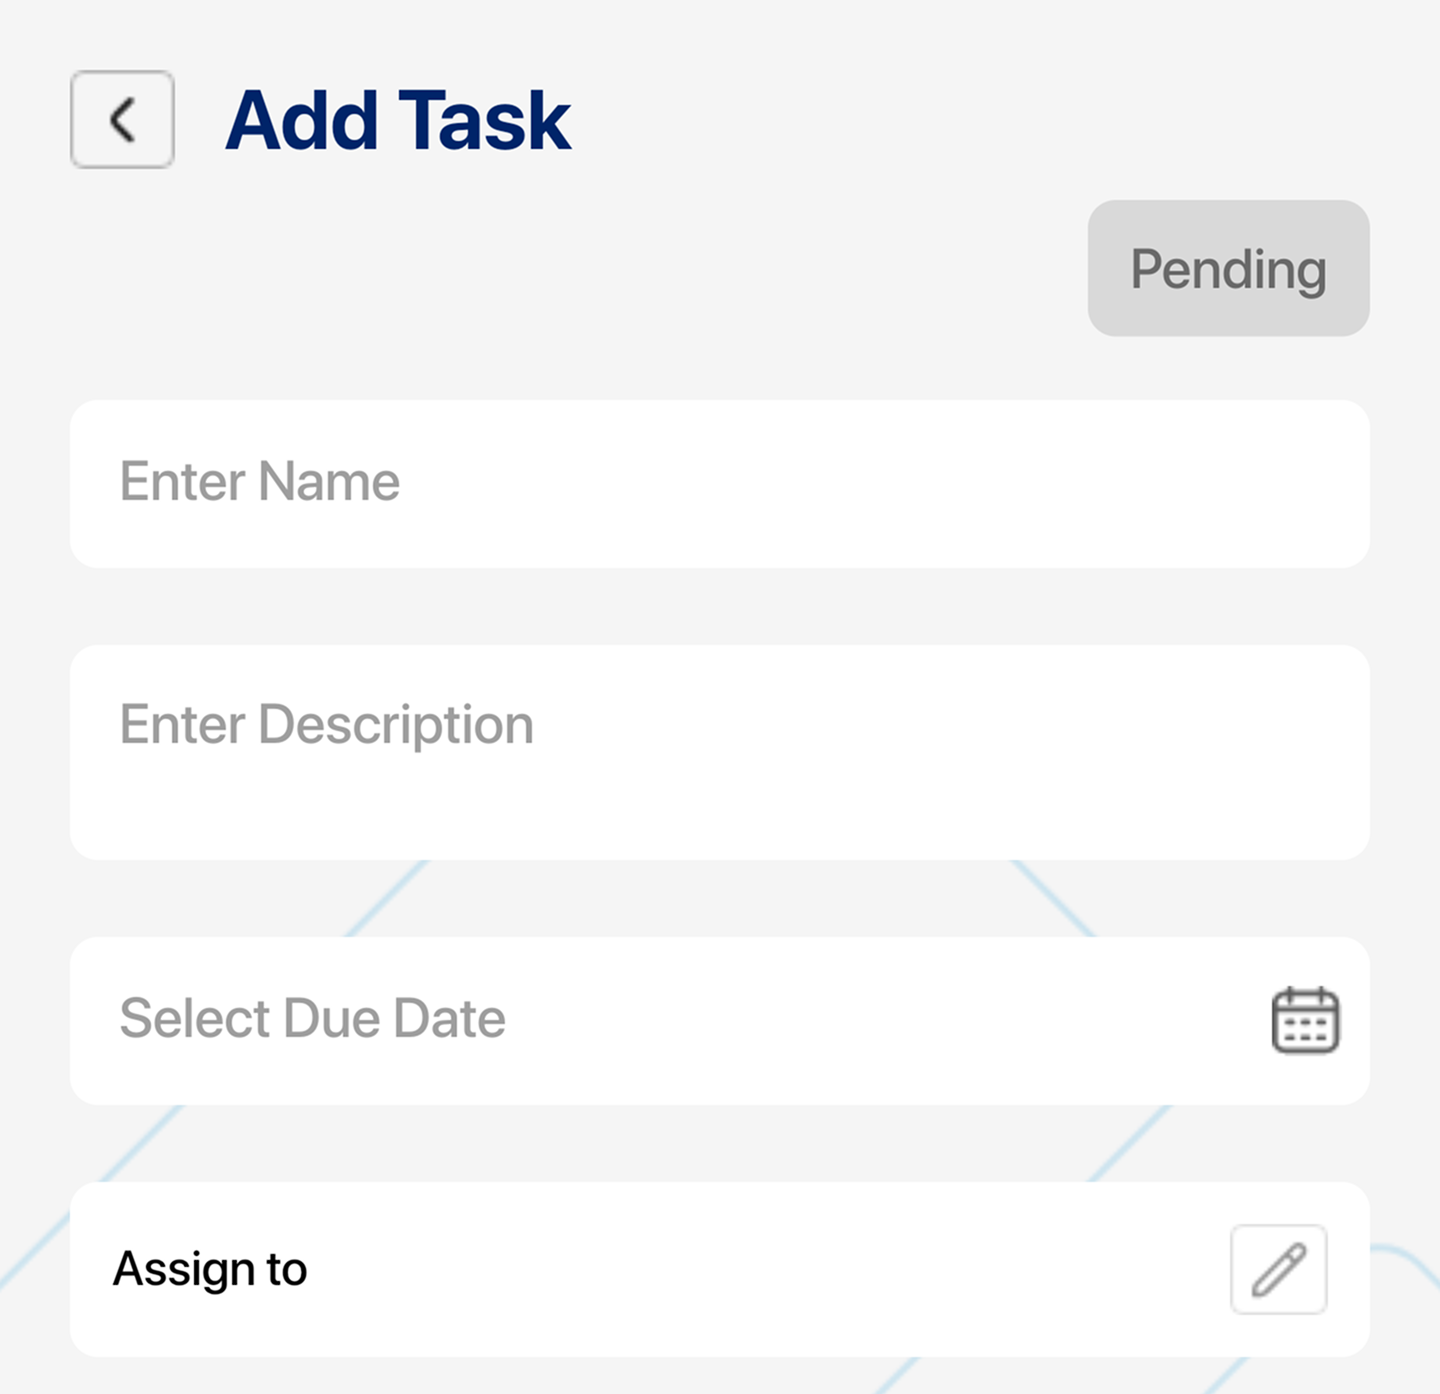Return to previous screen via back icon
The image size is (1440, 1394).
[122, 119]
